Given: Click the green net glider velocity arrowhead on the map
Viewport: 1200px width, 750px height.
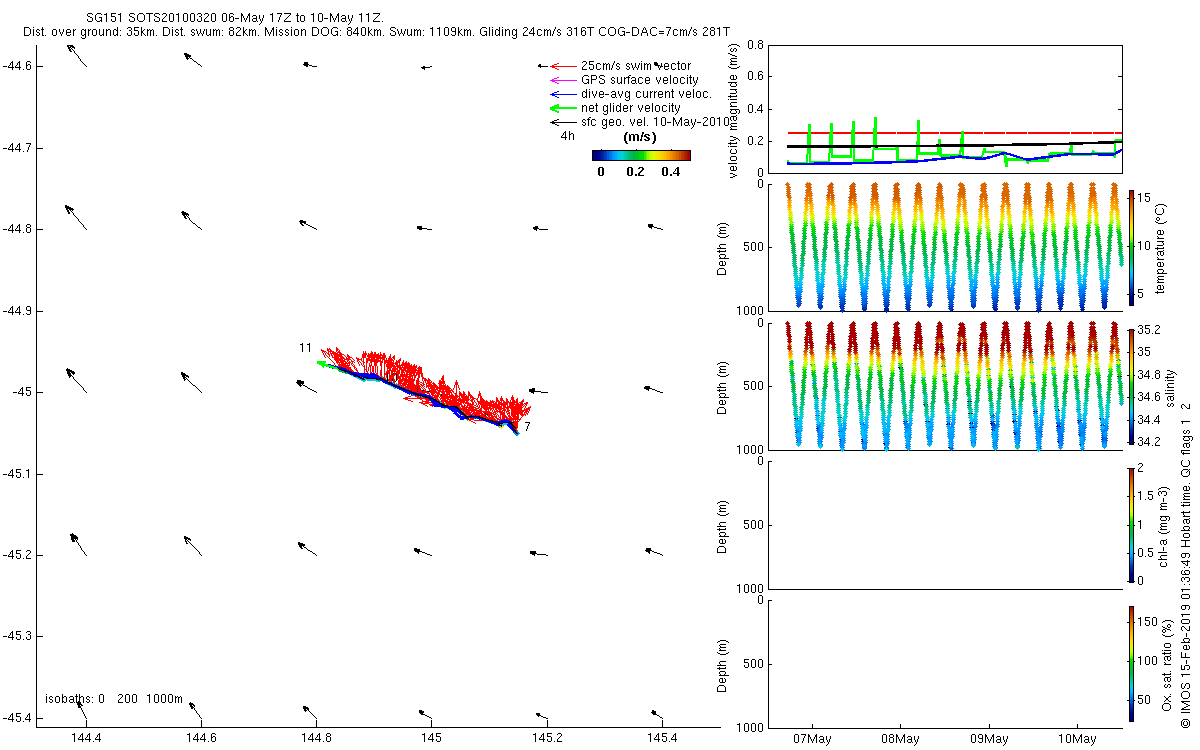Looking at the screenshot, I should pyautogui.click(x=322, y=364).
